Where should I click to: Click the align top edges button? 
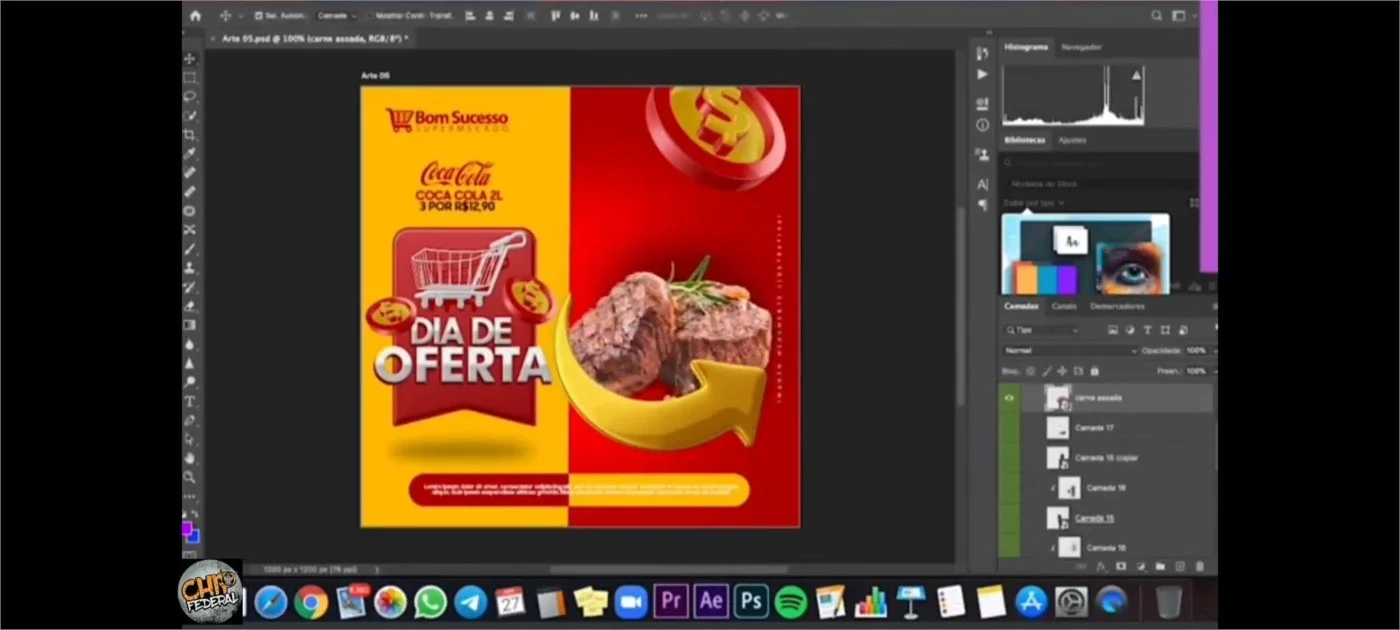click(556, 16)
